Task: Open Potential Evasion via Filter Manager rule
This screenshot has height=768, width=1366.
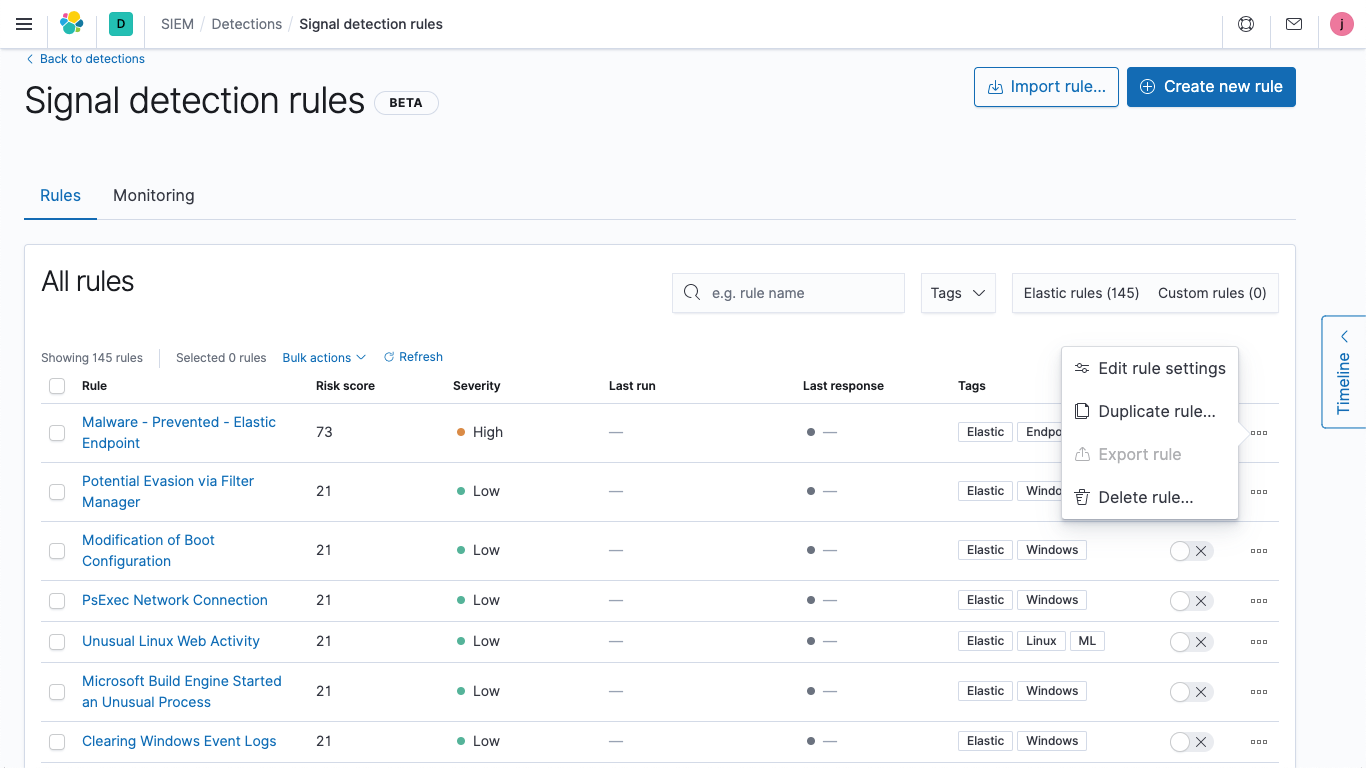Action: point(168,492)
